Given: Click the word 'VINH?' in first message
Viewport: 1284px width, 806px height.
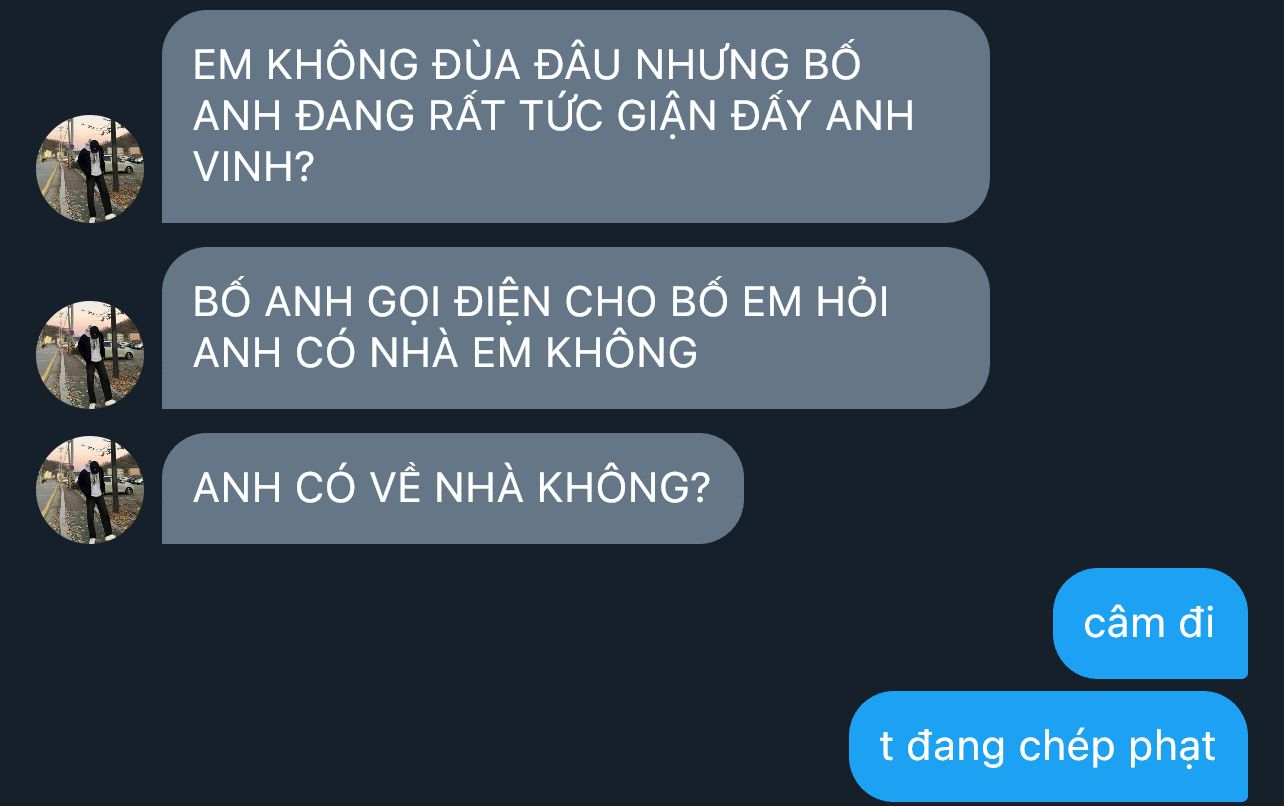Looking at the screenshot, I should (253, 168).
